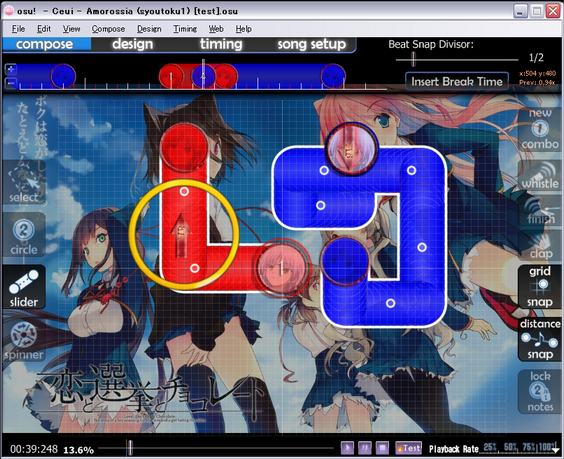
Task: Click the play button
Action: coord(347,448)
